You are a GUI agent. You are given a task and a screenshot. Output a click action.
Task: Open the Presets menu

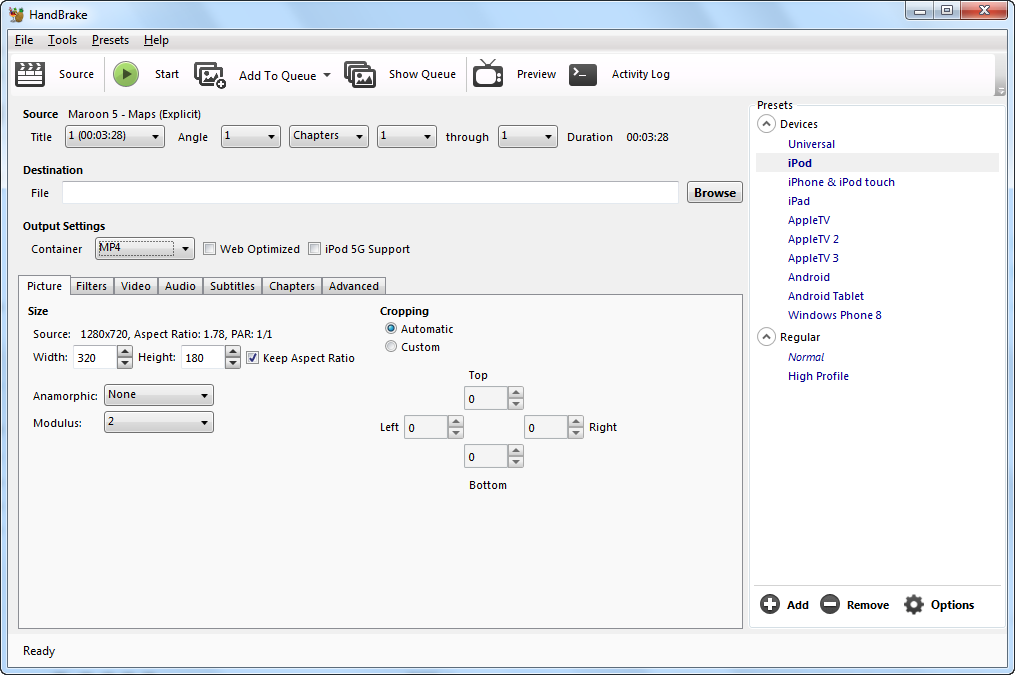click(x=110, y=40)
